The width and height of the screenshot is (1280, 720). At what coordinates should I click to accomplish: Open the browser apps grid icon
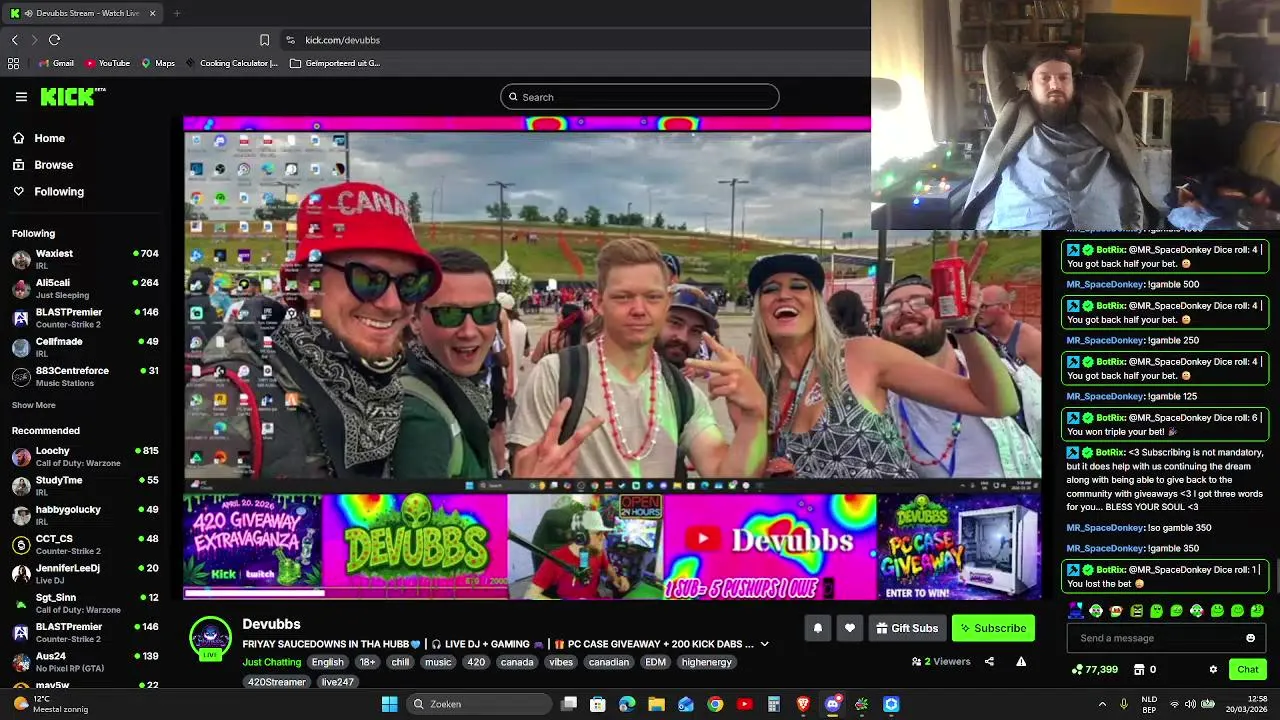tap(13, 63)
